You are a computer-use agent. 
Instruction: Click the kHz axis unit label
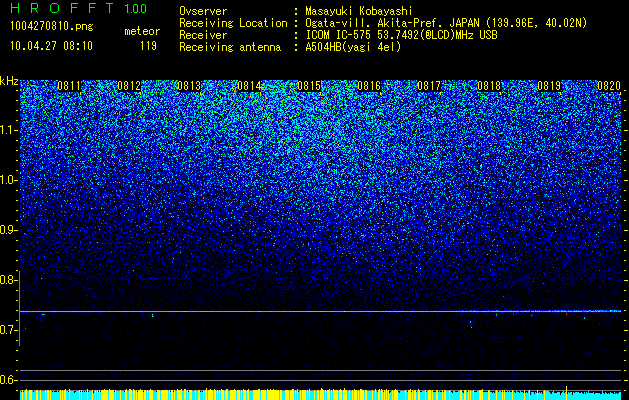click(9, 81)
